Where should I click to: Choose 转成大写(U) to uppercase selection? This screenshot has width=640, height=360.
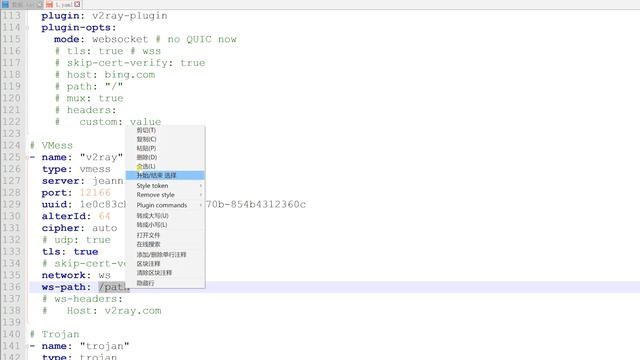[165, 216]
